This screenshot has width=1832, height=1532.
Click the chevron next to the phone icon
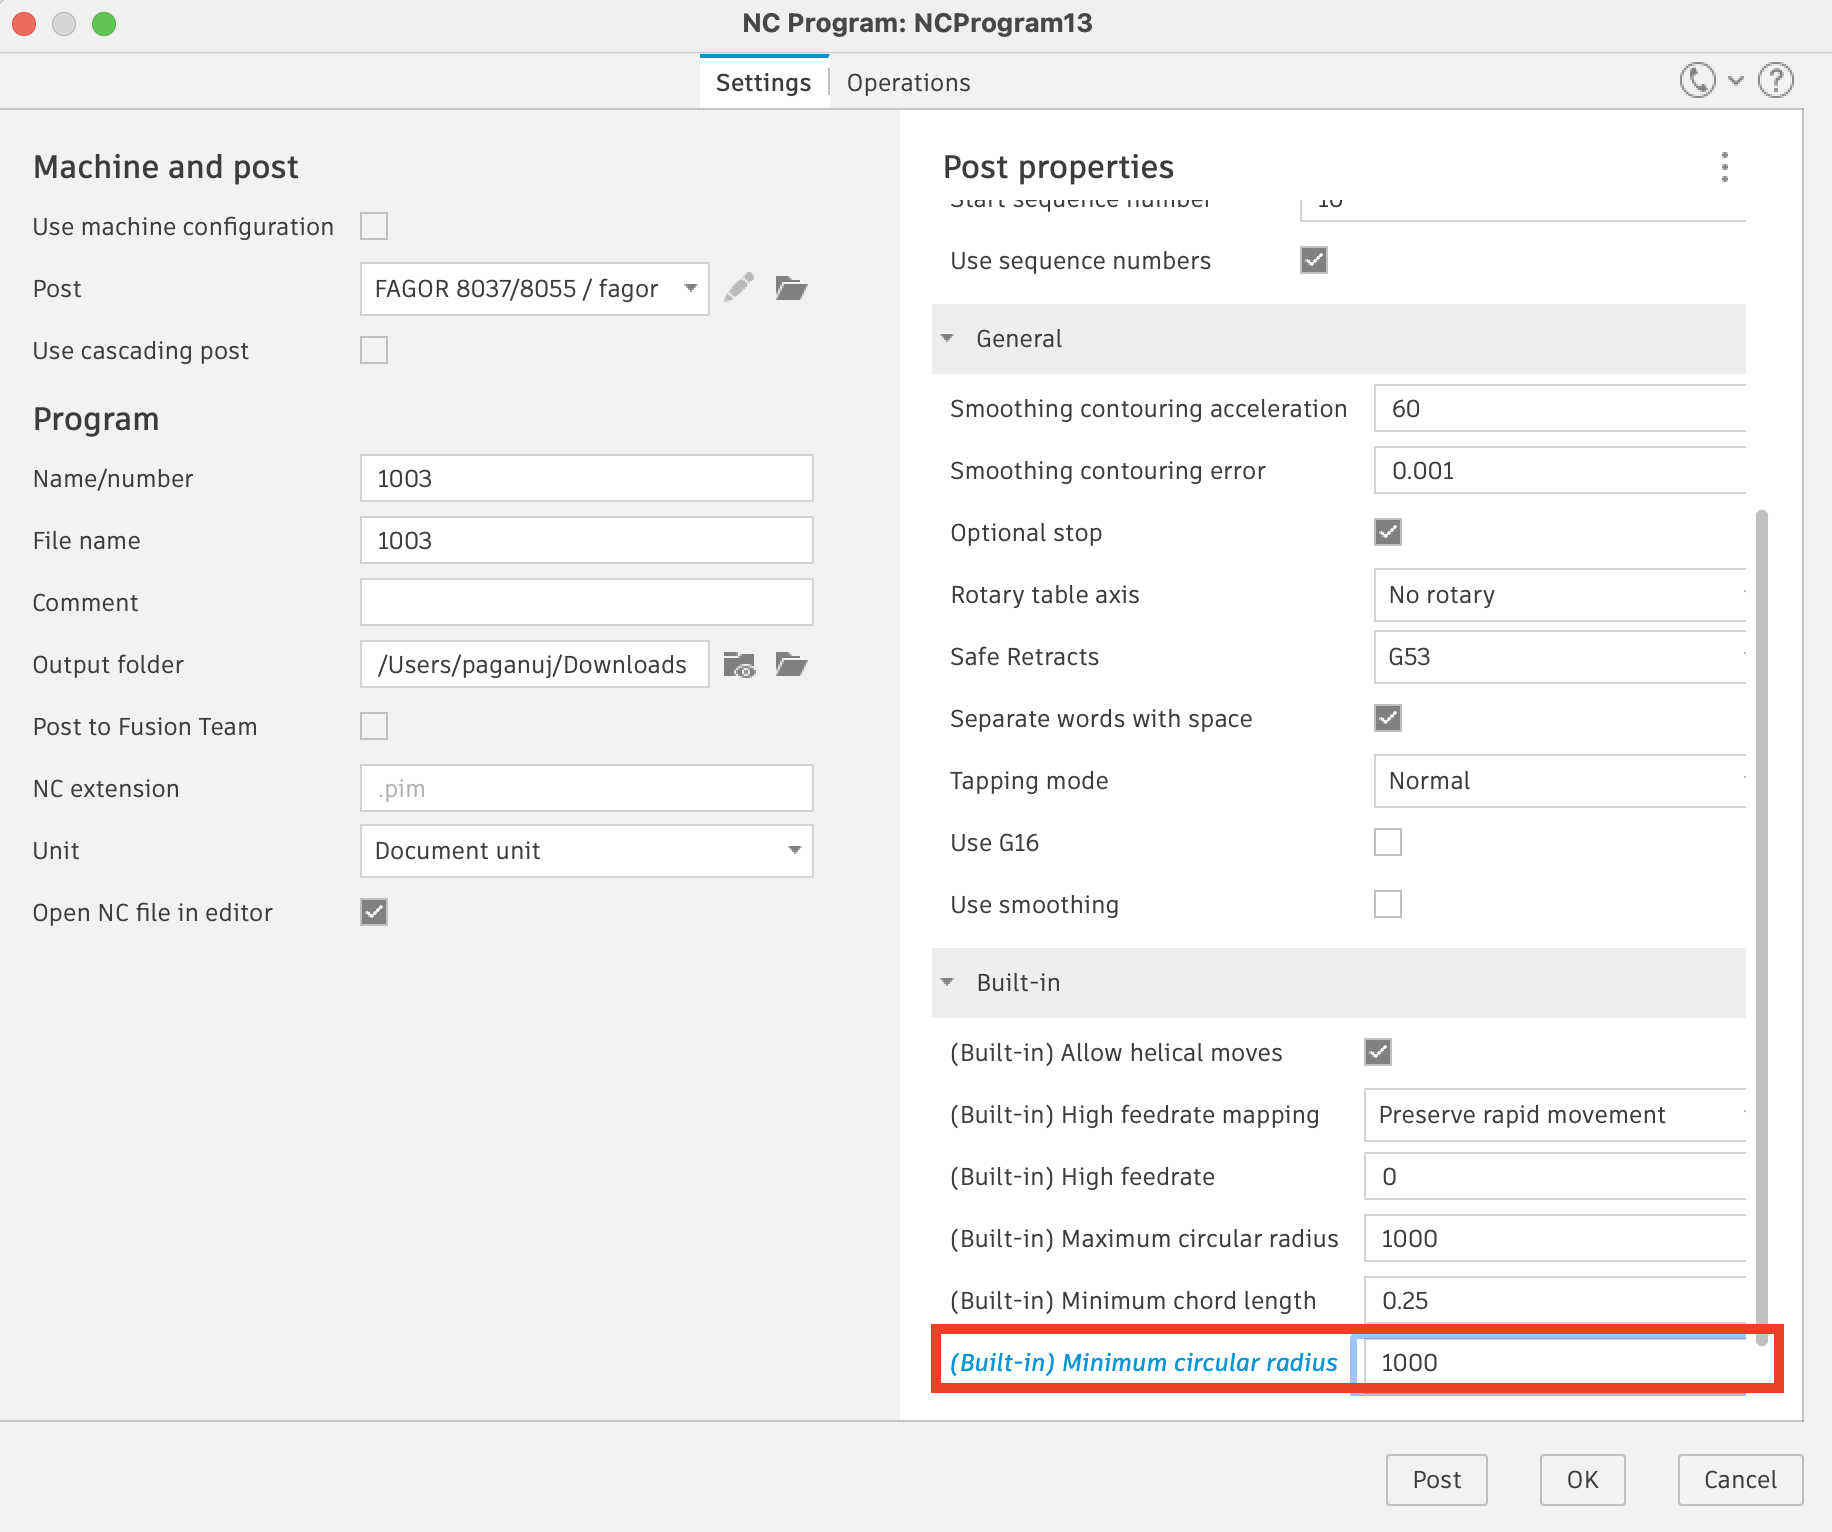pos(1733,80)
